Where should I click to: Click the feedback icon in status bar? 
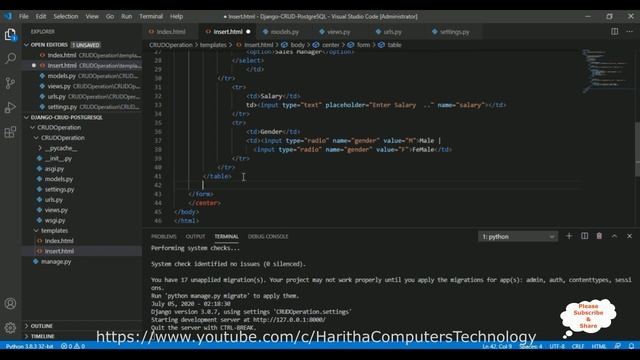pyautogui.click(x=618, y=346)
